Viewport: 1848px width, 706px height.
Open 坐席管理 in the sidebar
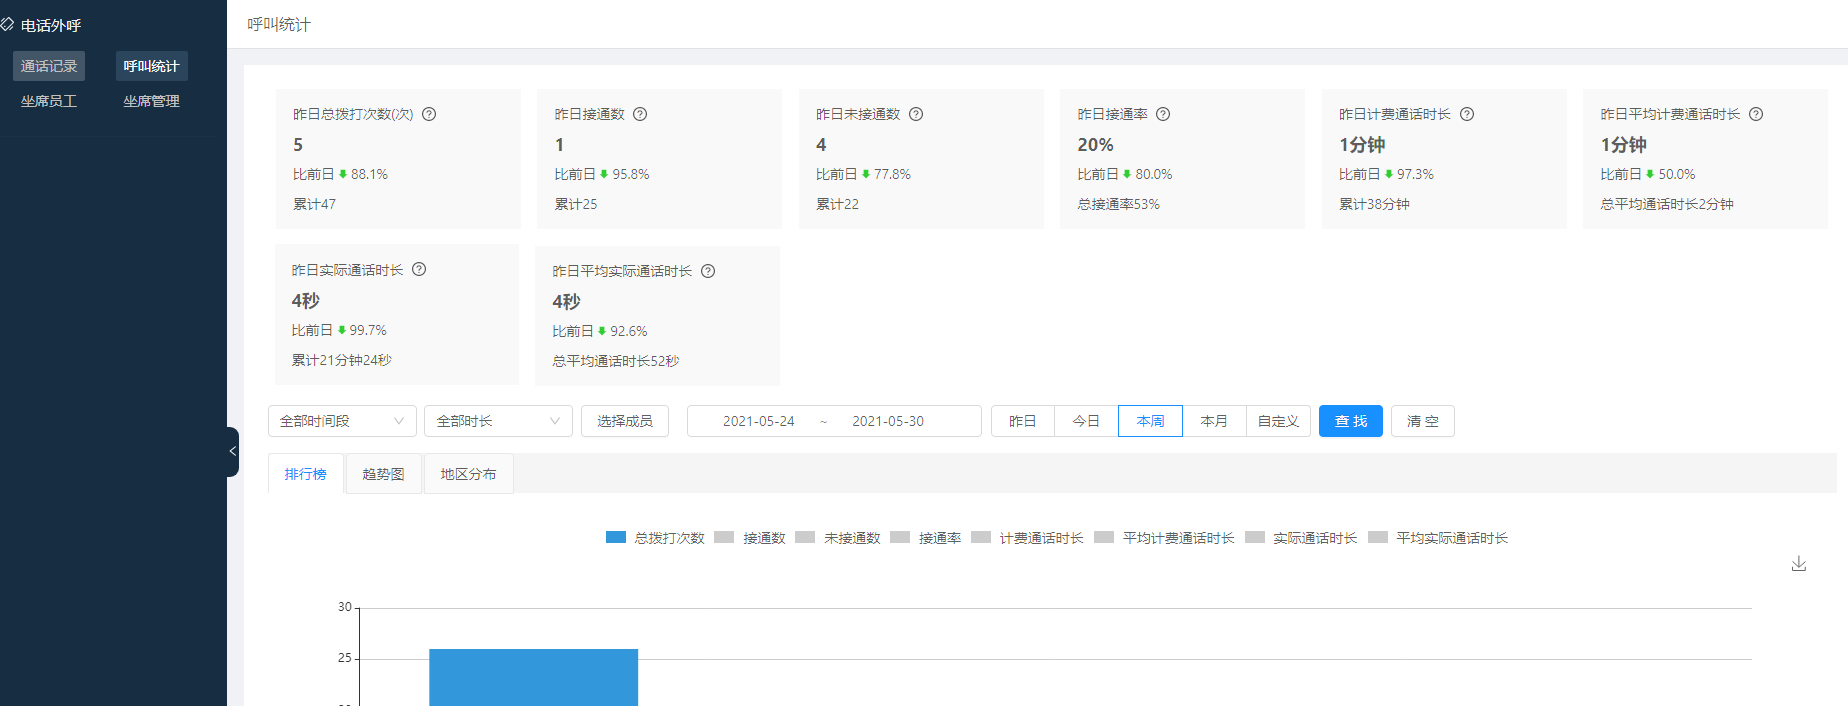[152, 101]
